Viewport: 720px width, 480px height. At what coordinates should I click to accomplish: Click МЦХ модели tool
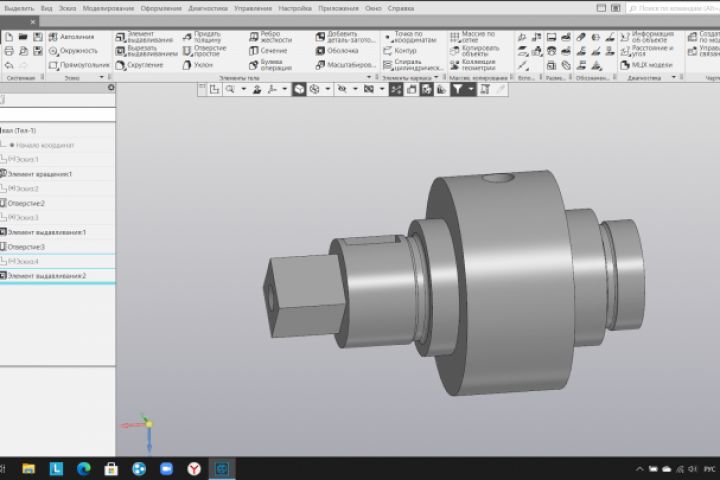pos(646,65)
